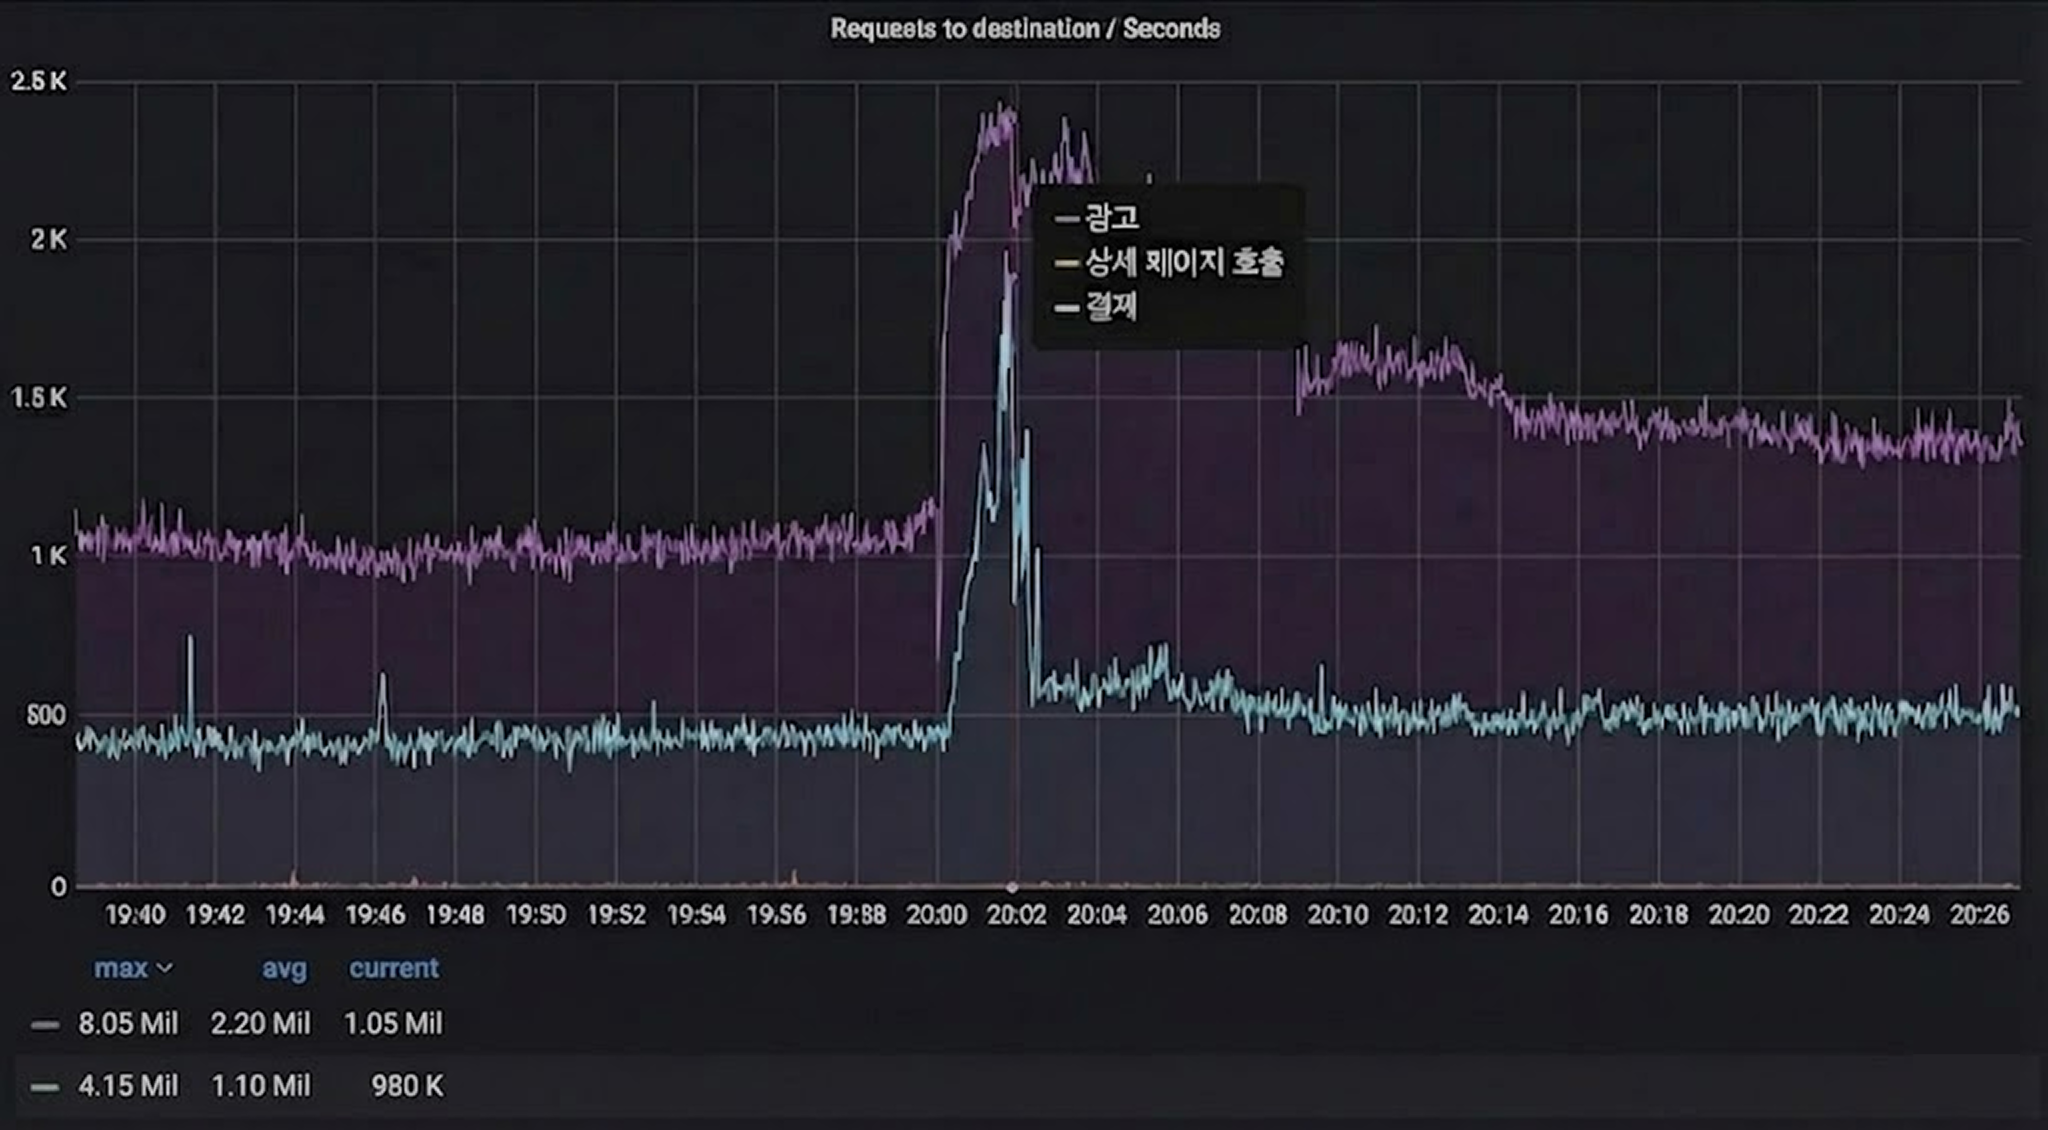
Task: Click the chevron beside max header
Action: [166, 968]
